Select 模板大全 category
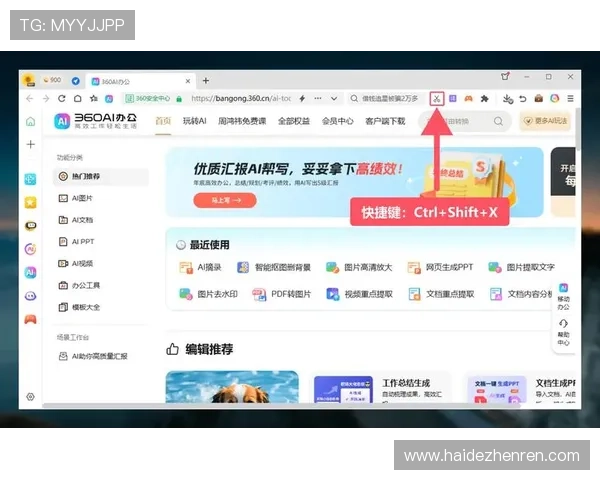 click(79, 307)
